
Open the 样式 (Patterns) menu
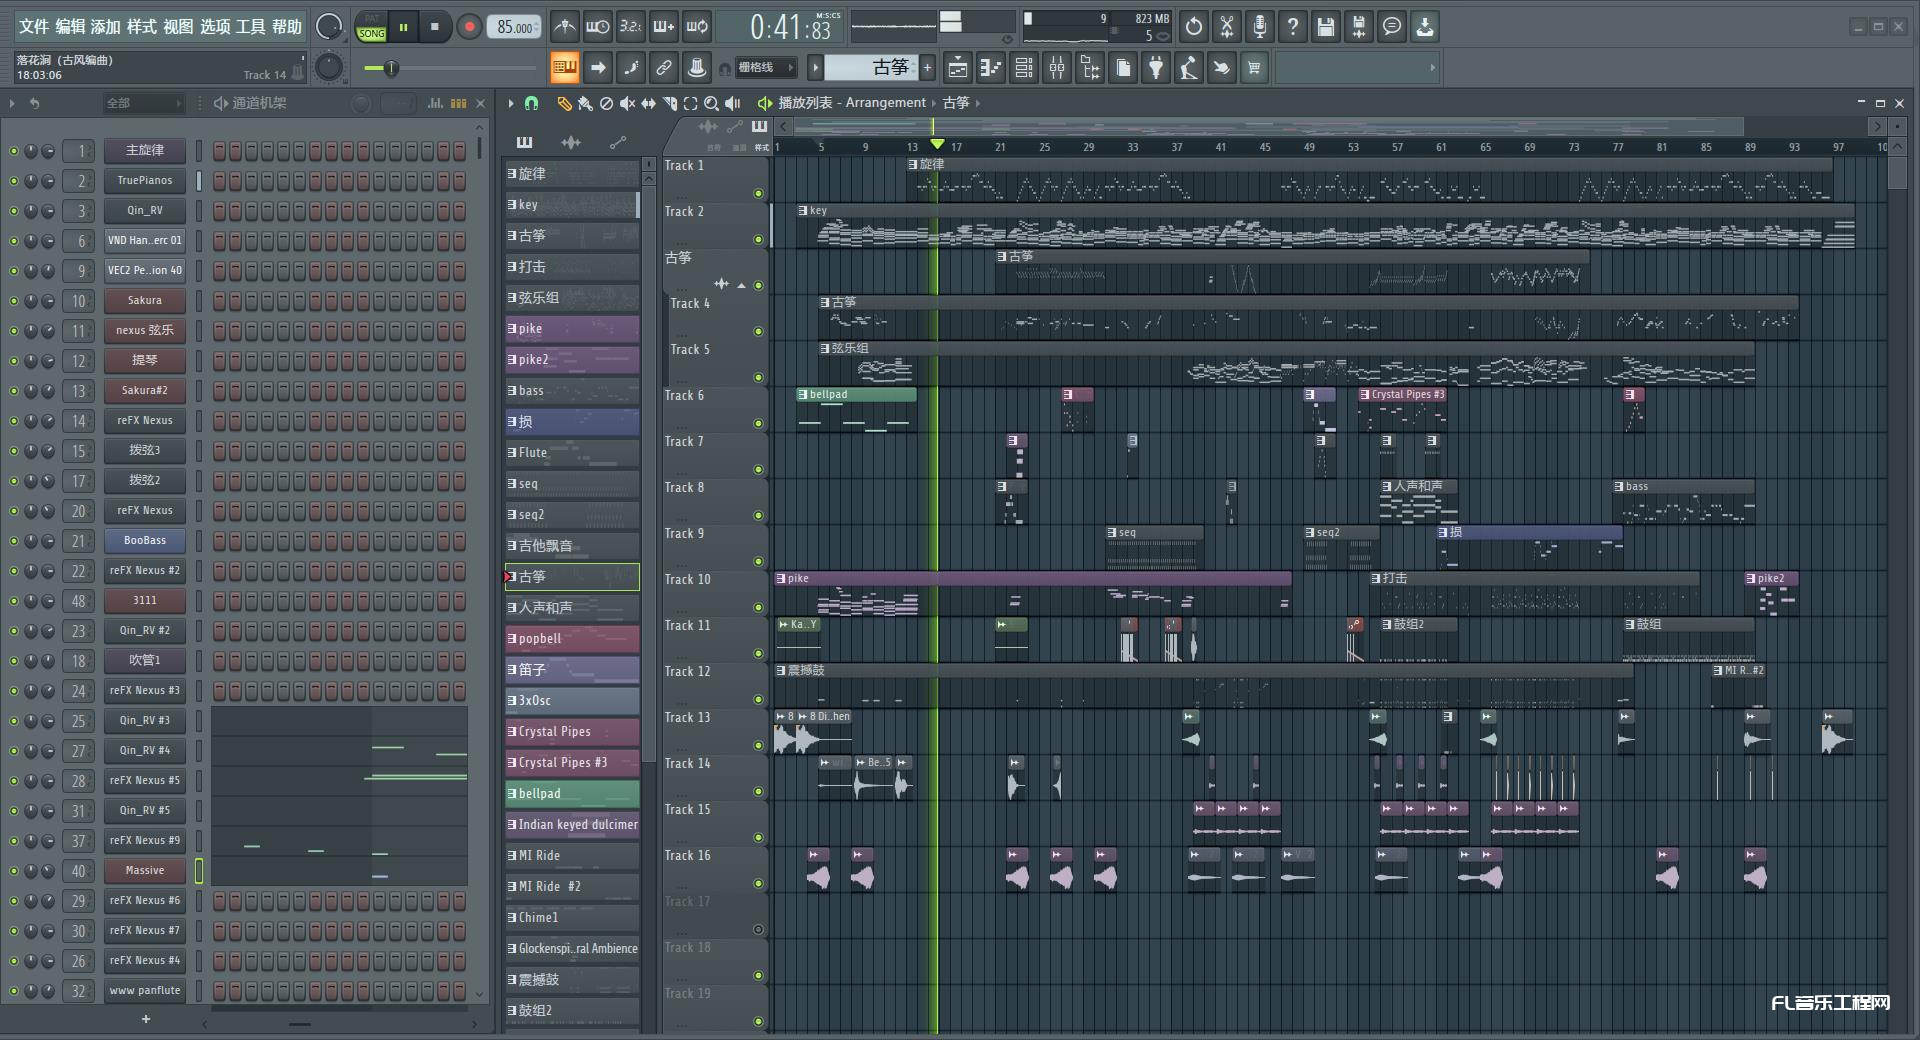141,27
